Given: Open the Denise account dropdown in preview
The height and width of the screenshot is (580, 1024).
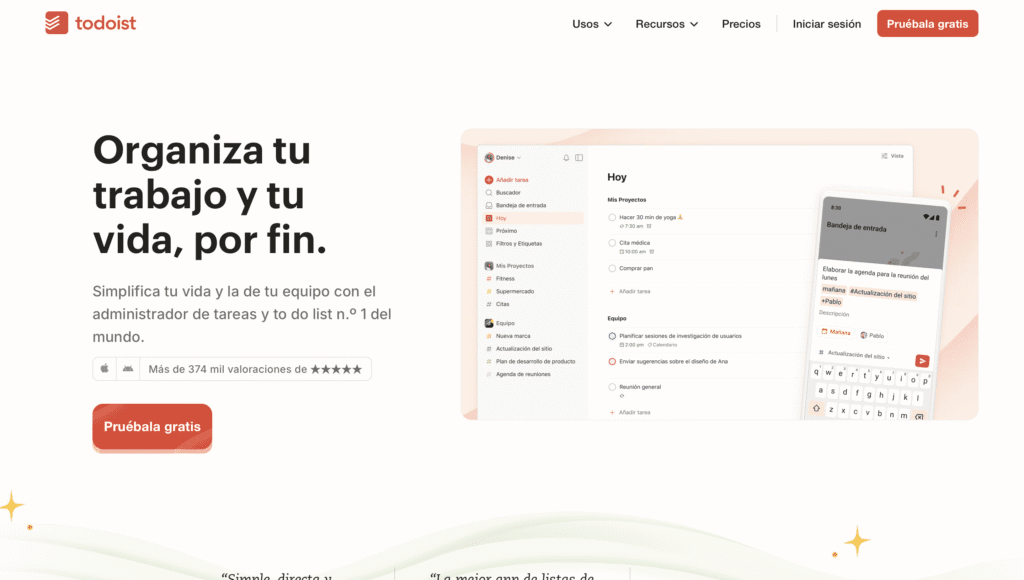Looking at the screenshot, I should (x=503, y=157).
